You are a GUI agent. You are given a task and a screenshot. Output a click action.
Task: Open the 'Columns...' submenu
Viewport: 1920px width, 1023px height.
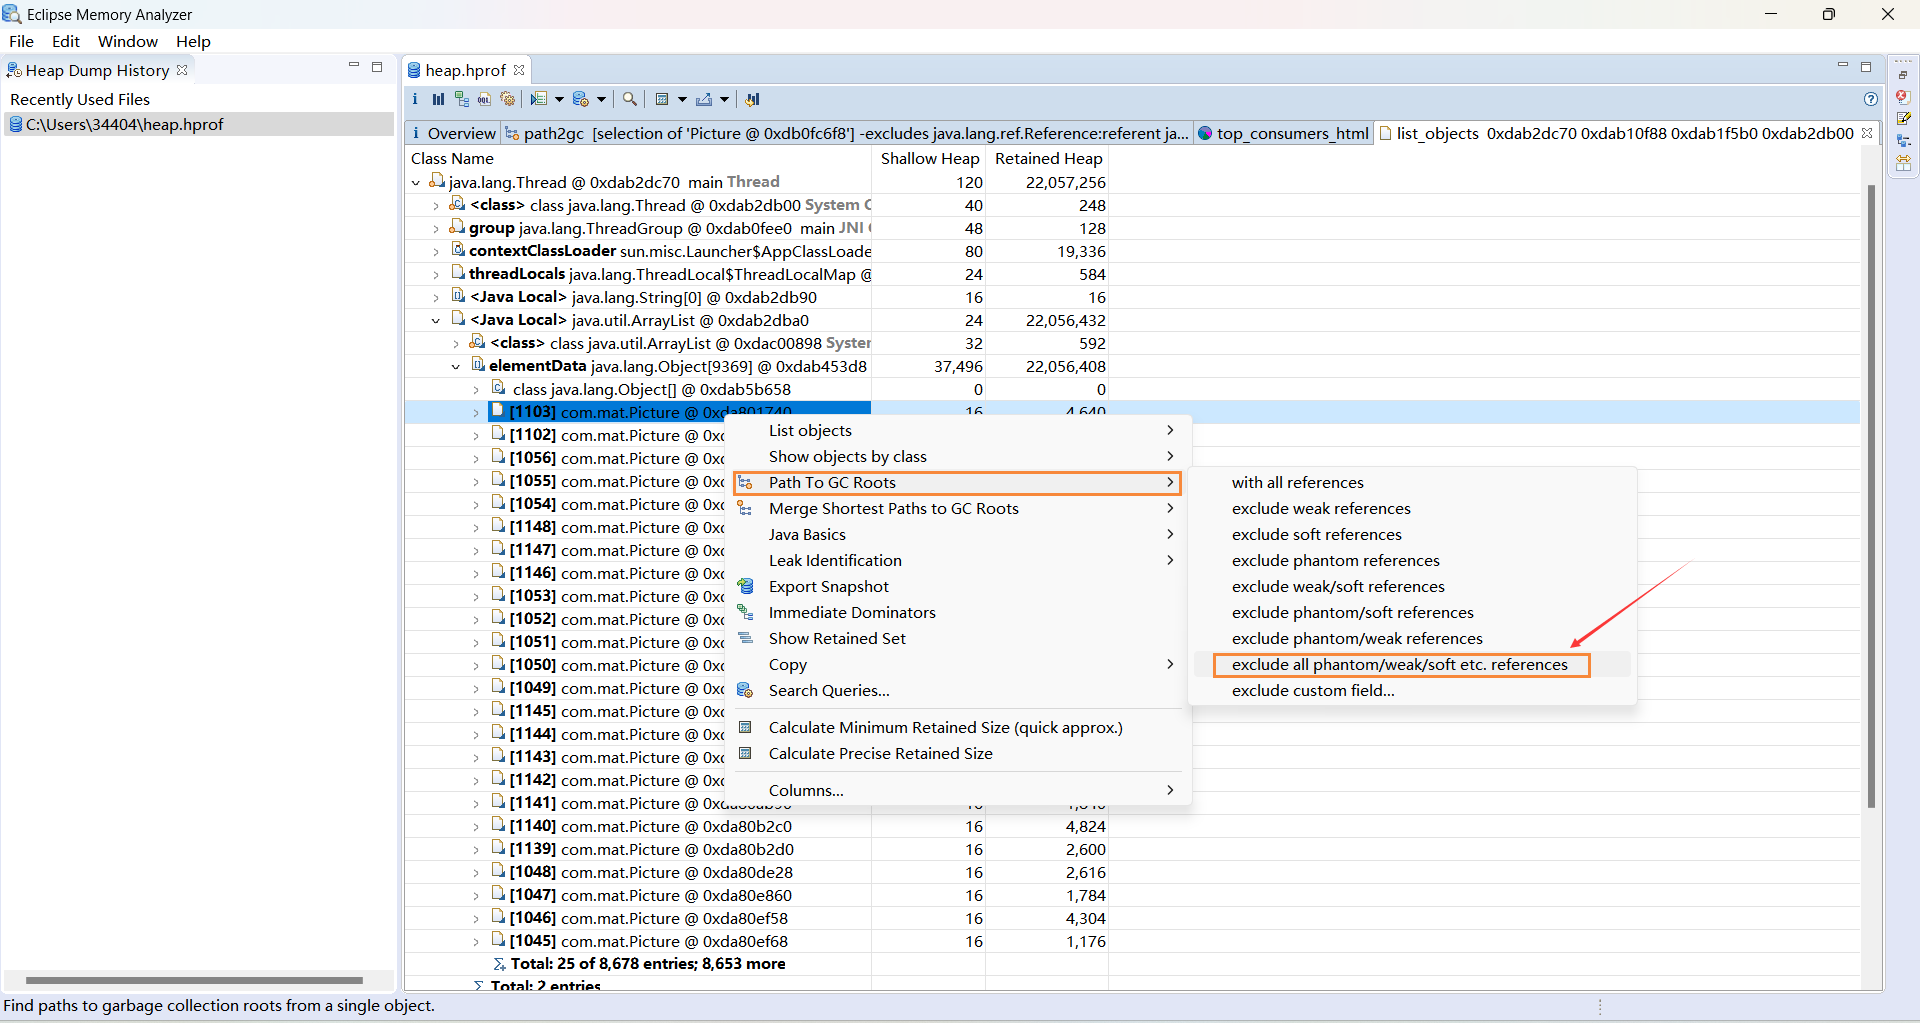click(957, 791)
